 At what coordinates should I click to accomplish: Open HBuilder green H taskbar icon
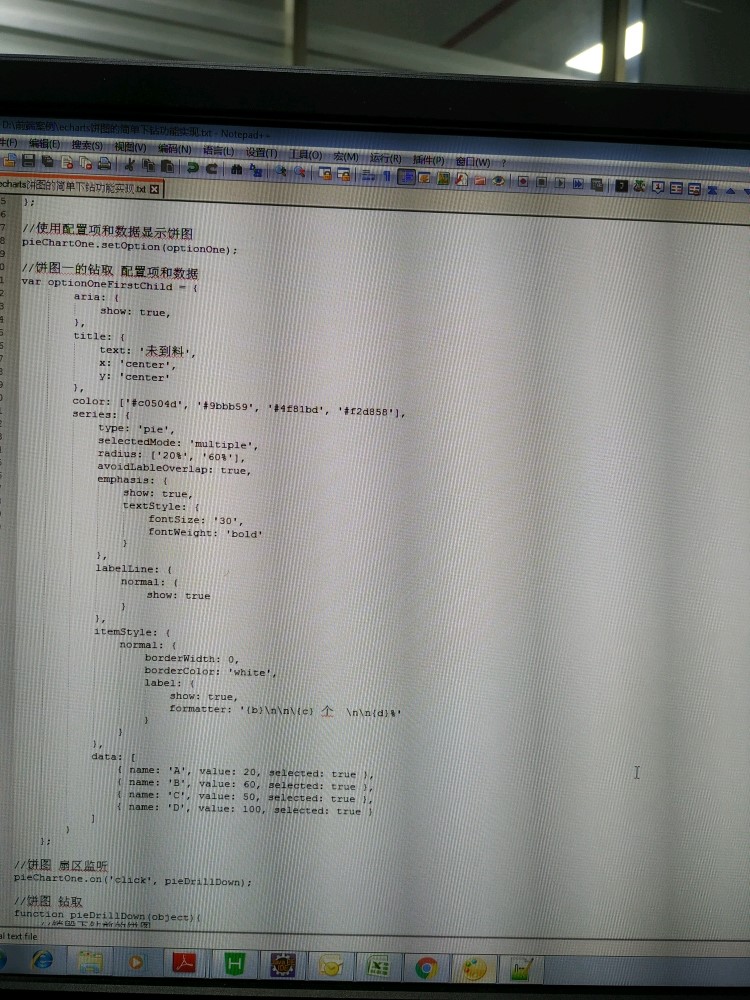point(234,964)
